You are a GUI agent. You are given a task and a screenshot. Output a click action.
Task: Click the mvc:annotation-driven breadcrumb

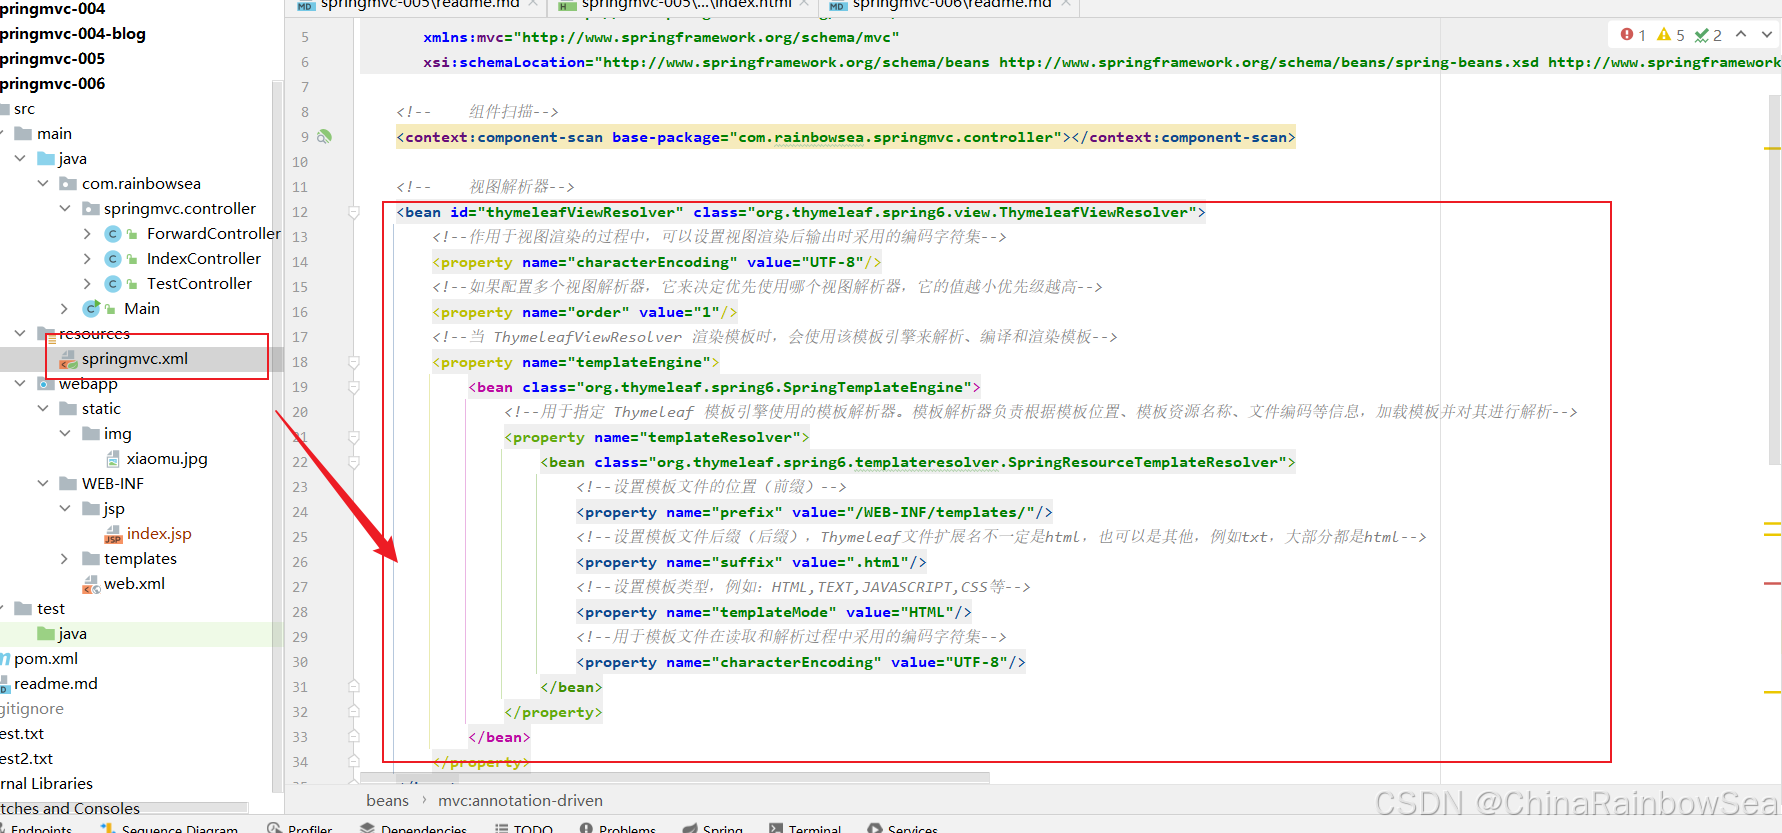tap(520, 801)
